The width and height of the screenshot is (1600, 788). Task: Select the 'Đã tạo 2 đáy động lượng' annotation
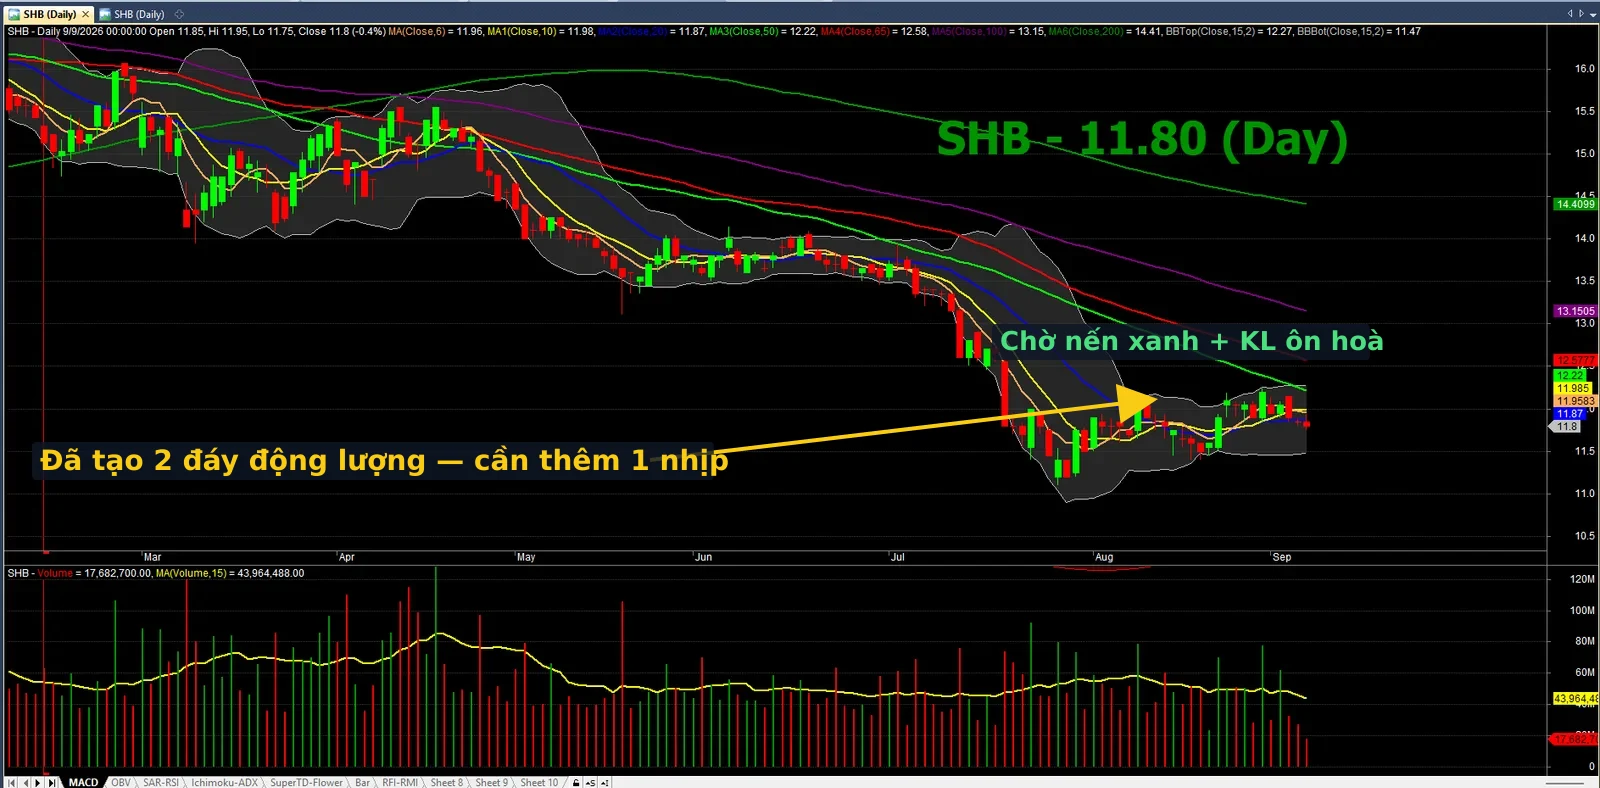point(233,460)
